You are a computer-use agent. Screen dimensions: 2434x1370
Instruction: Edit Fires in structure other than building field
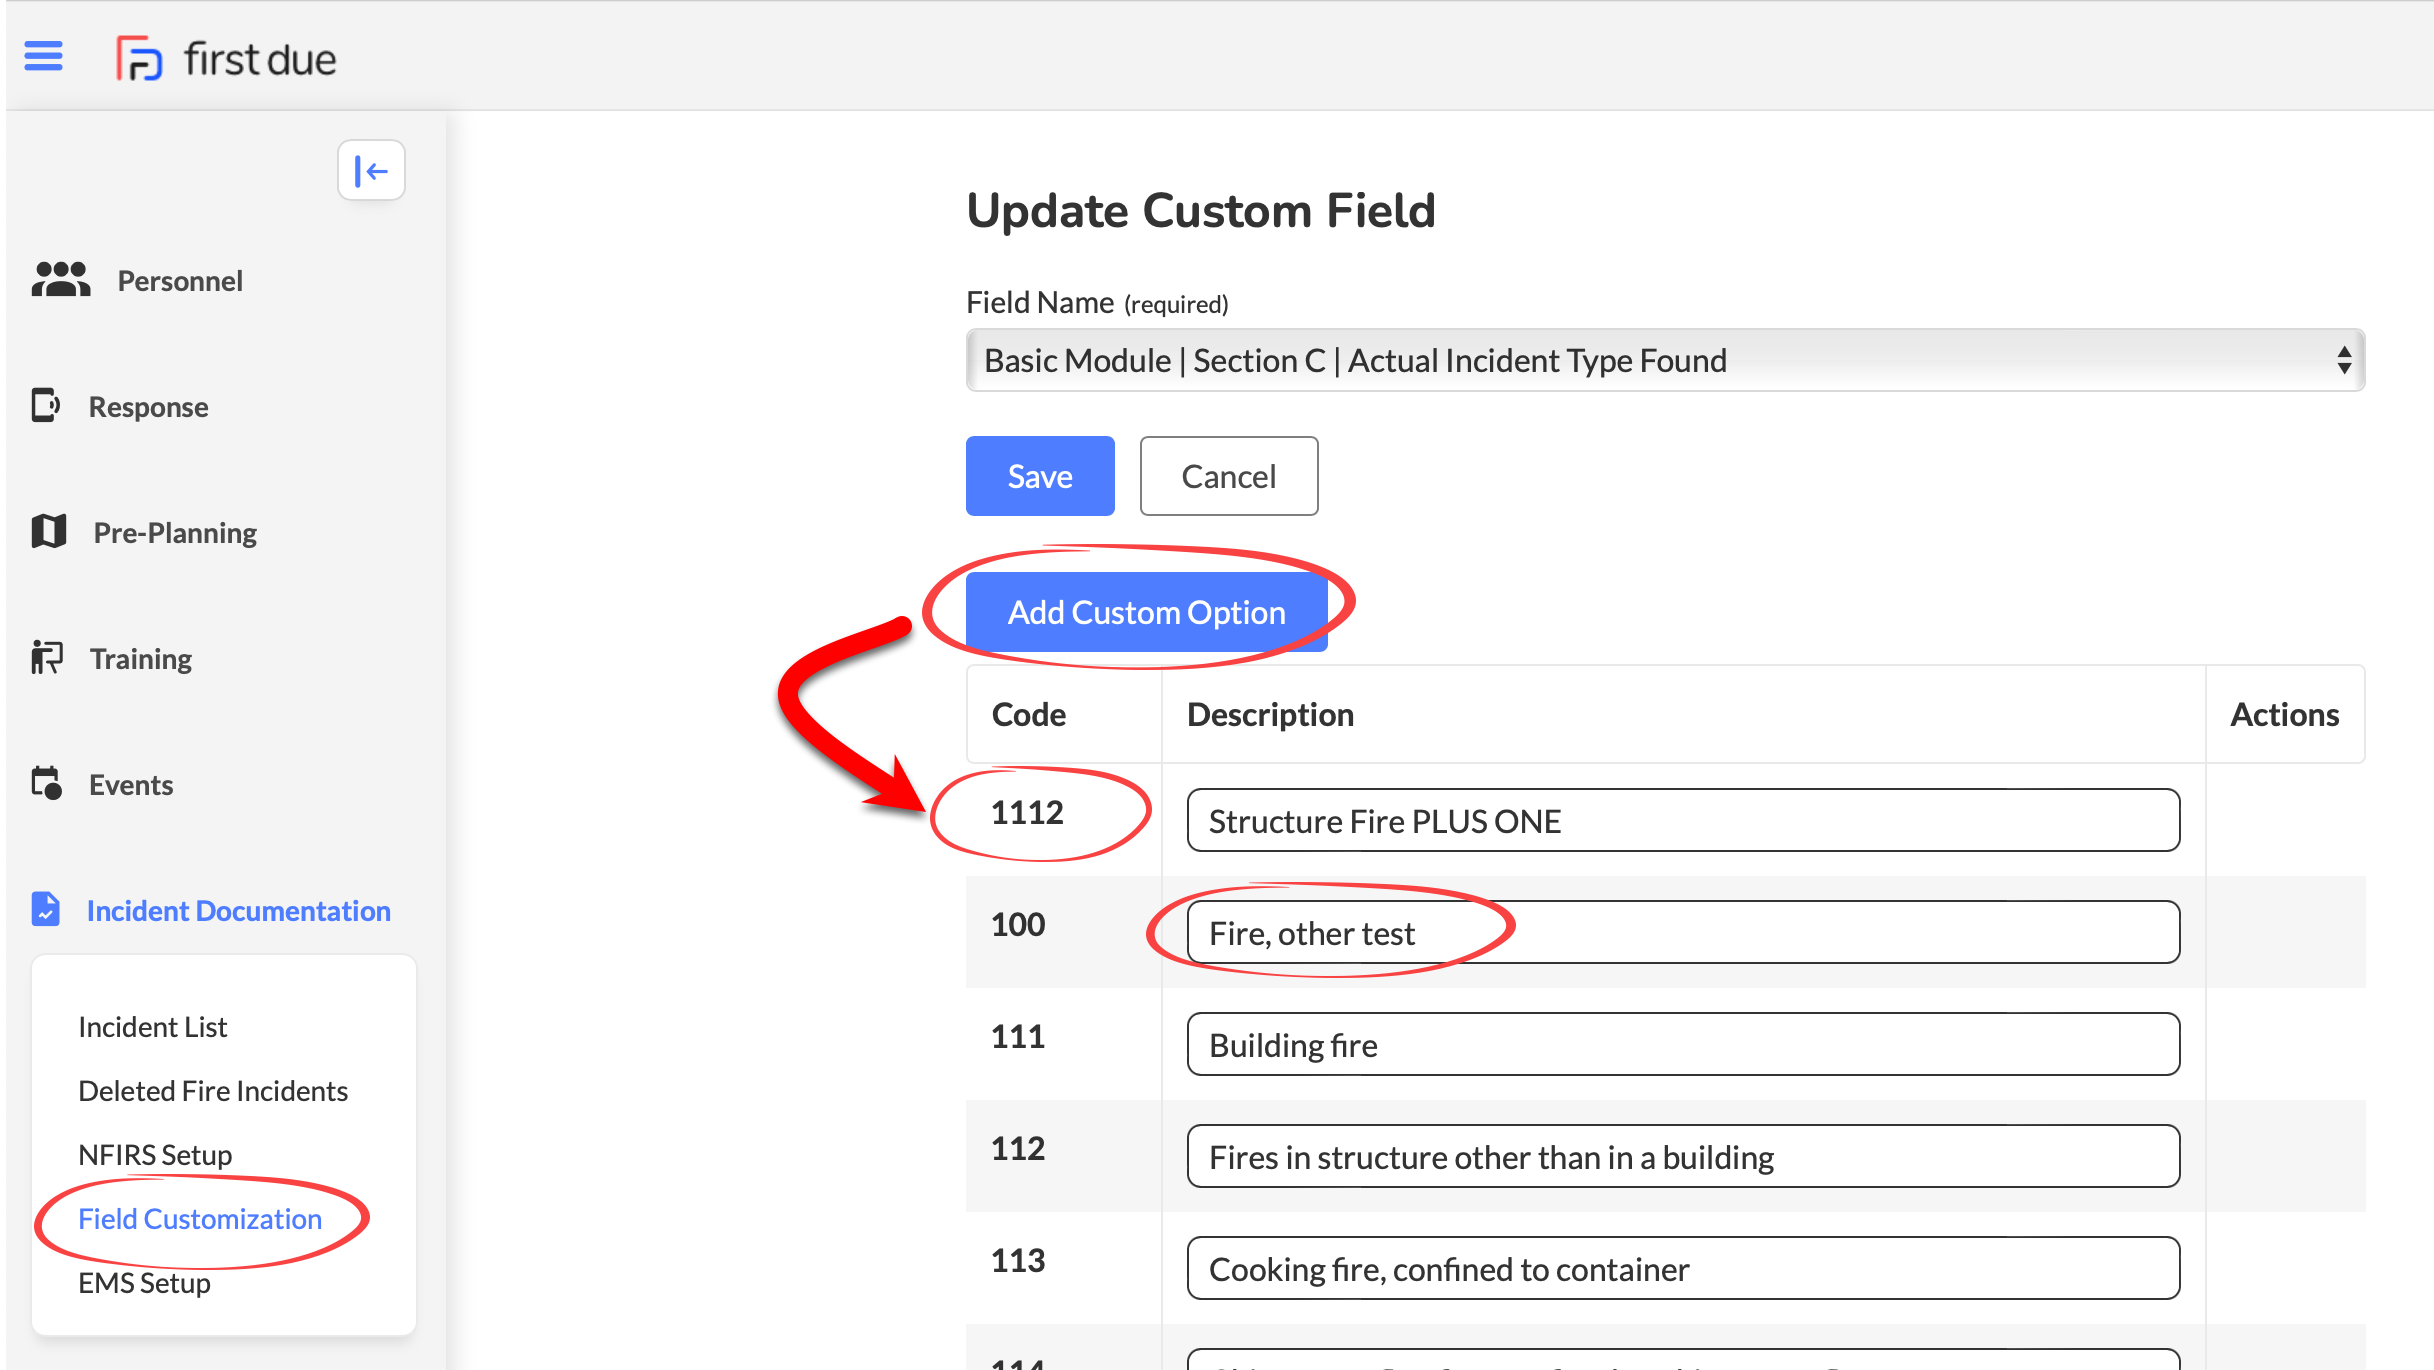tap(1683, 1156)
